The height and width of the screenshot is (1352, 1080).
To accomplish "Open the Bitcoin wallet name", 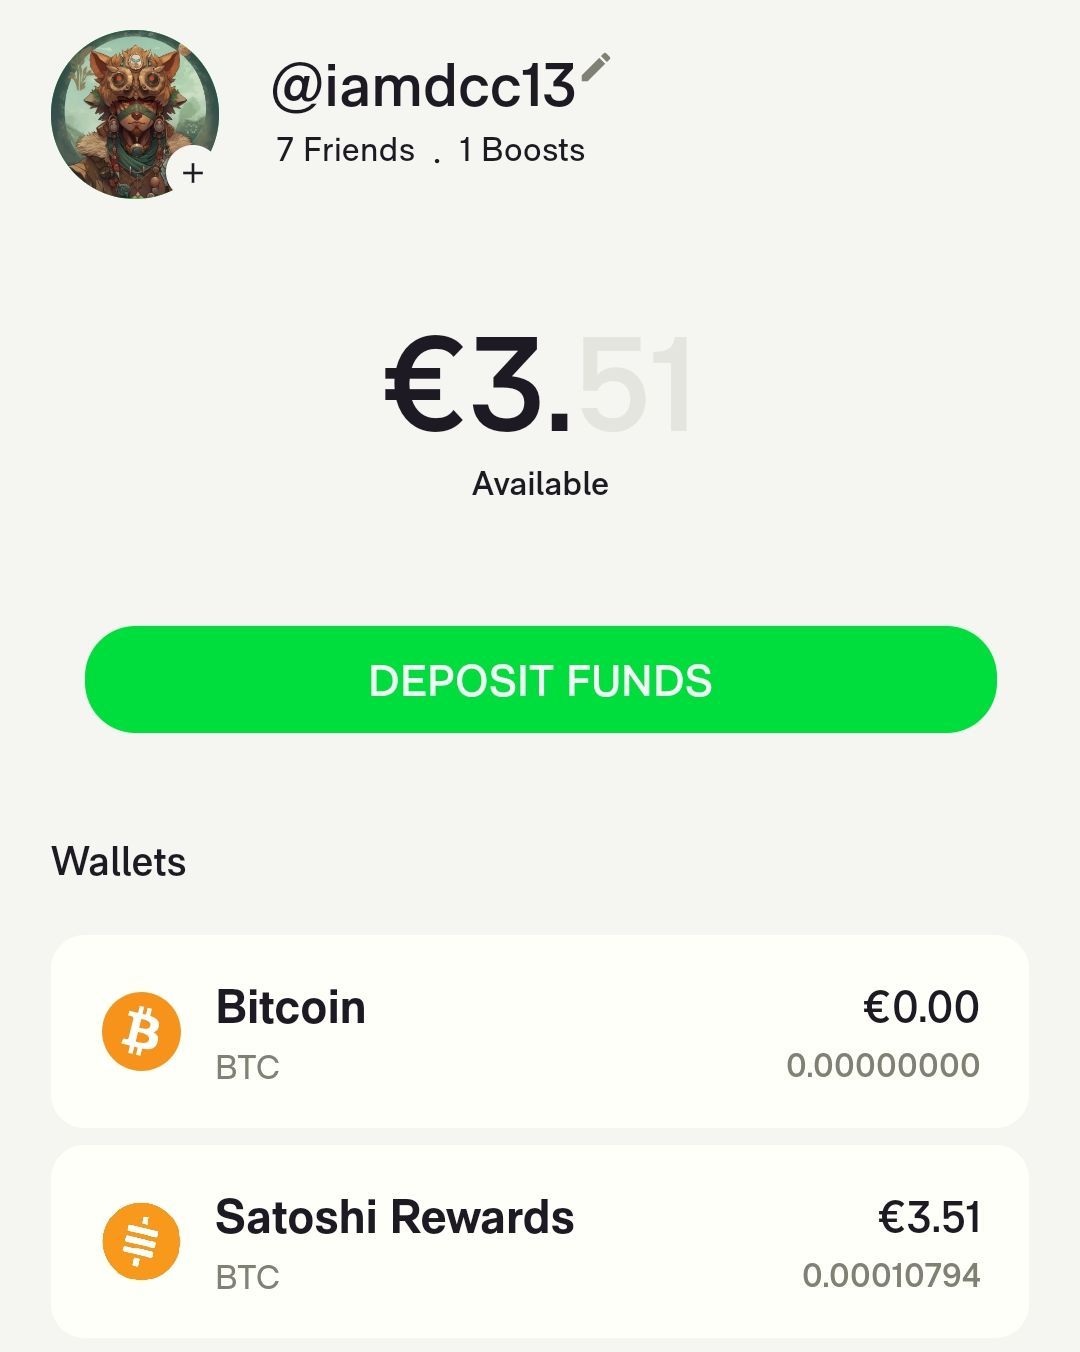I will (x=290, y=1007).
